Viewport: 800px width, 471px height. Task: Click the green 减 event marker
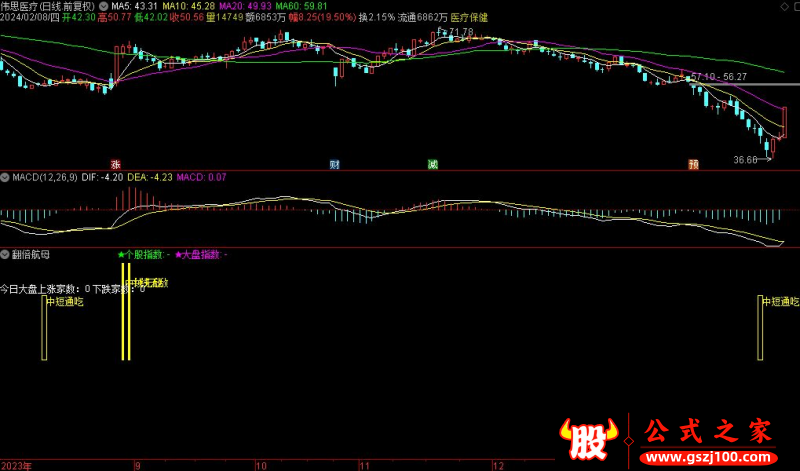tap(433, 164)
